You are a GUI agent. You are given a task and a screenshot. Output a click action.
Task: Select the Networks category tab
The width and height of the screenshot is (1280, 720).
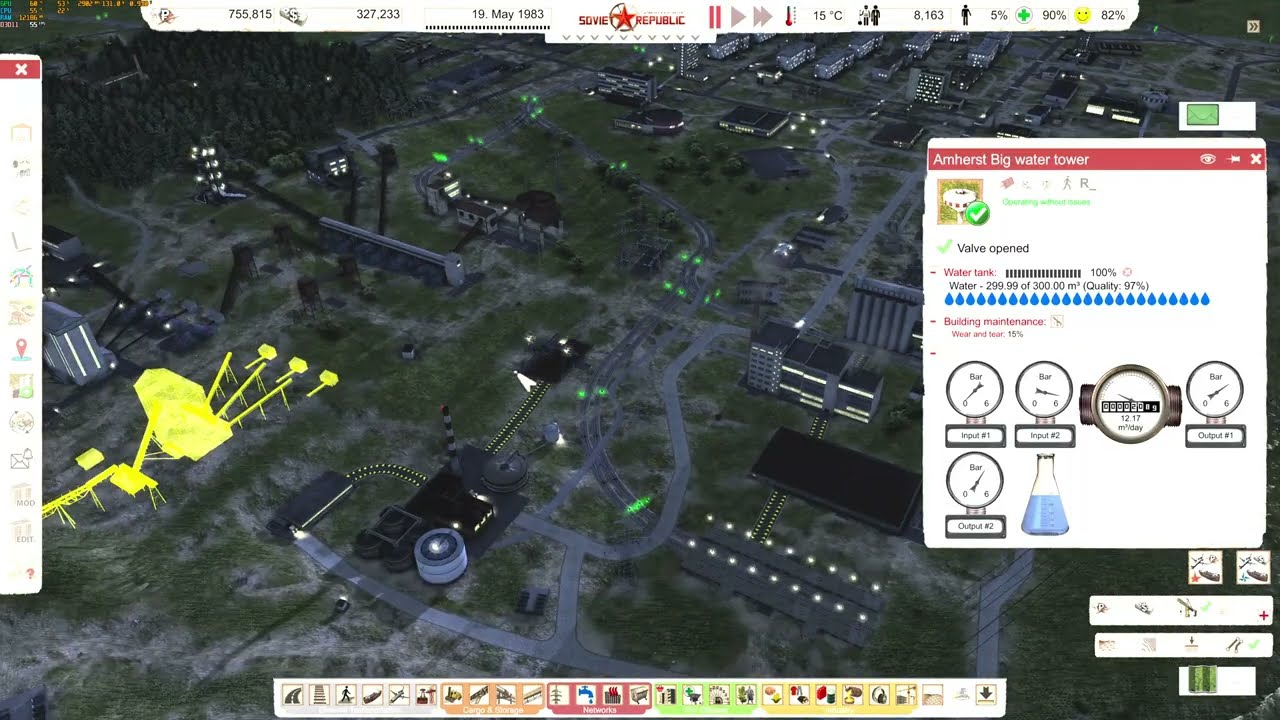[x=599, y=710]
